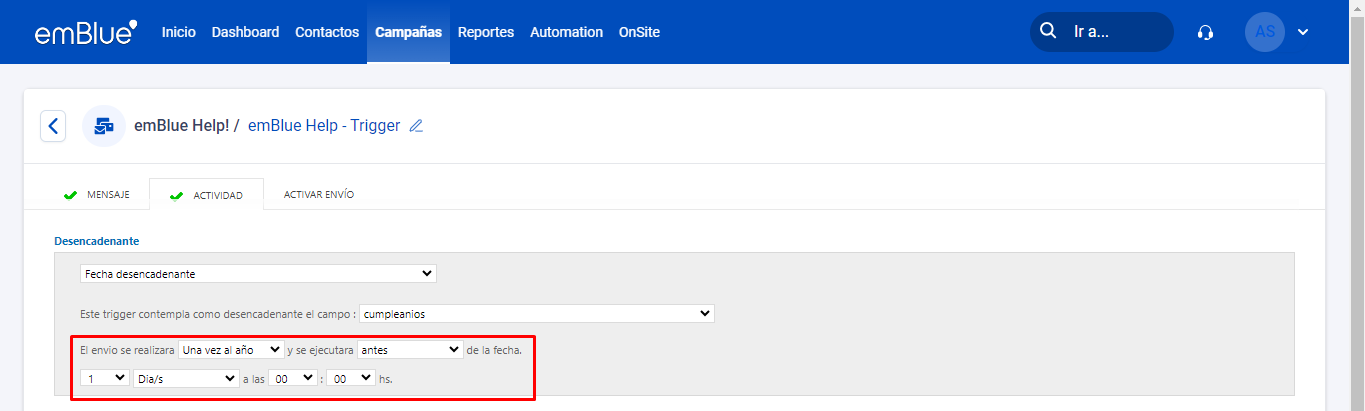The width and height of the screenshot is (1365, 411).
Task: Open the 'cumpleanios' field dropdown
Action: [x=537, y=314]
